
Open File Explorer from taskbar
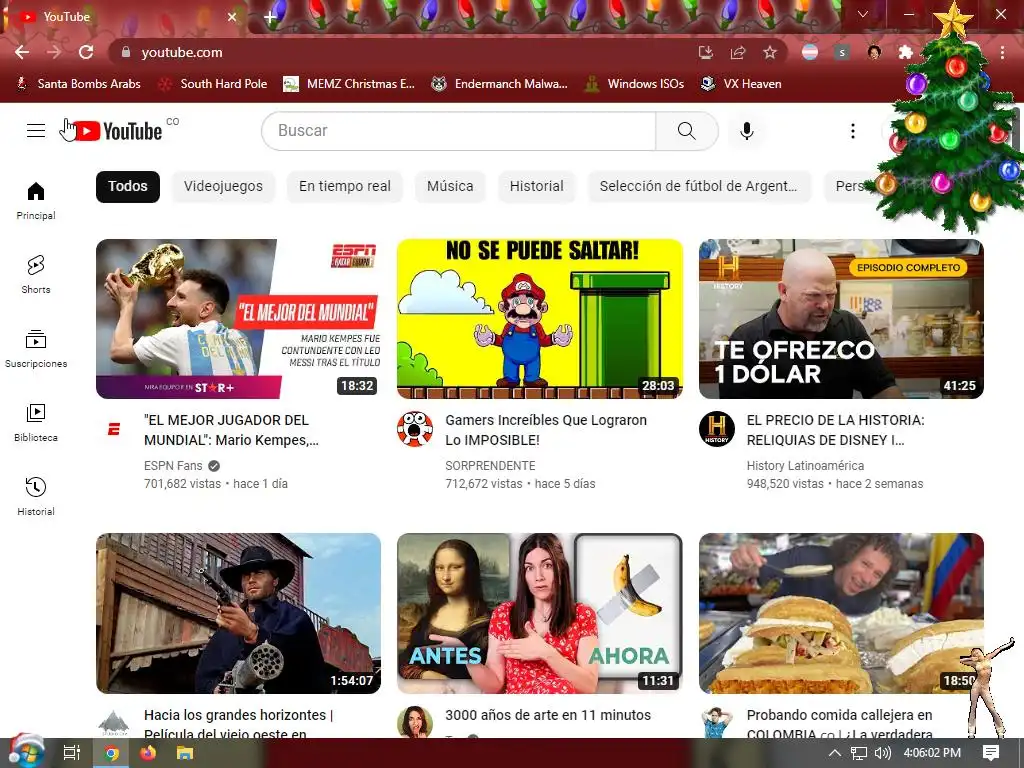click(x=185, y=753)
